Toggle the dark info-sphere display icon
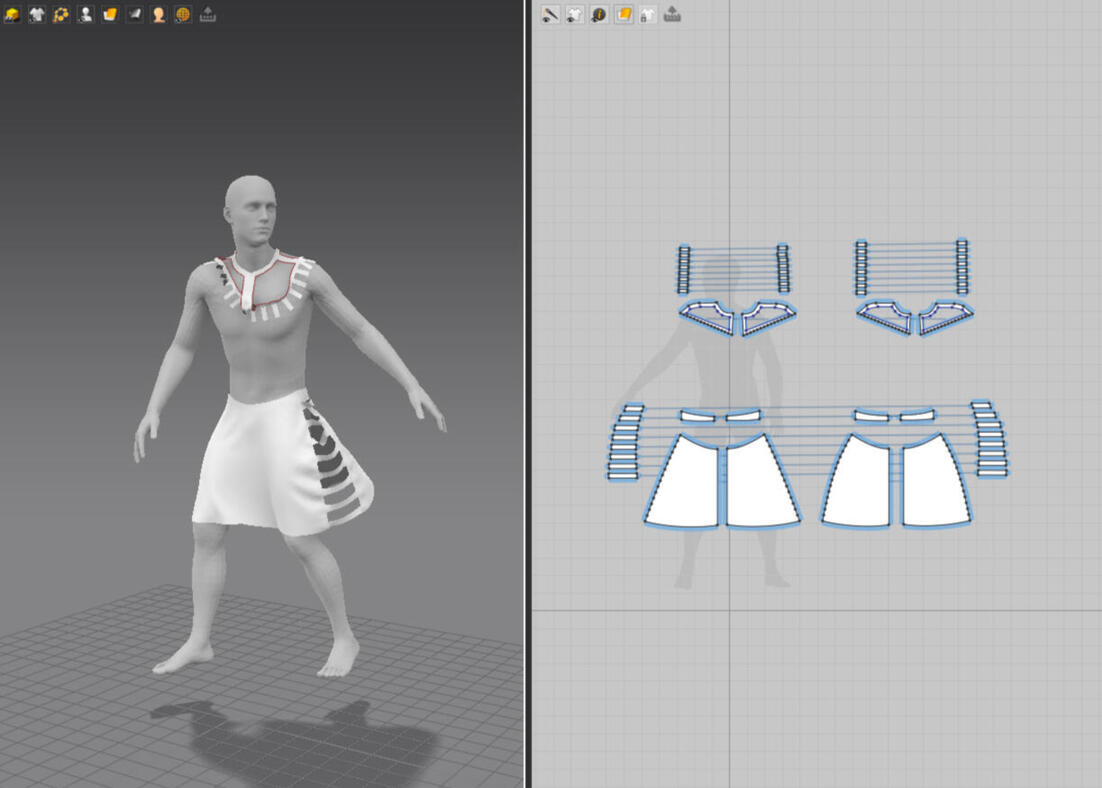Image resolution: width=1102 pixels, height=788 pixels. pos(599,15)
